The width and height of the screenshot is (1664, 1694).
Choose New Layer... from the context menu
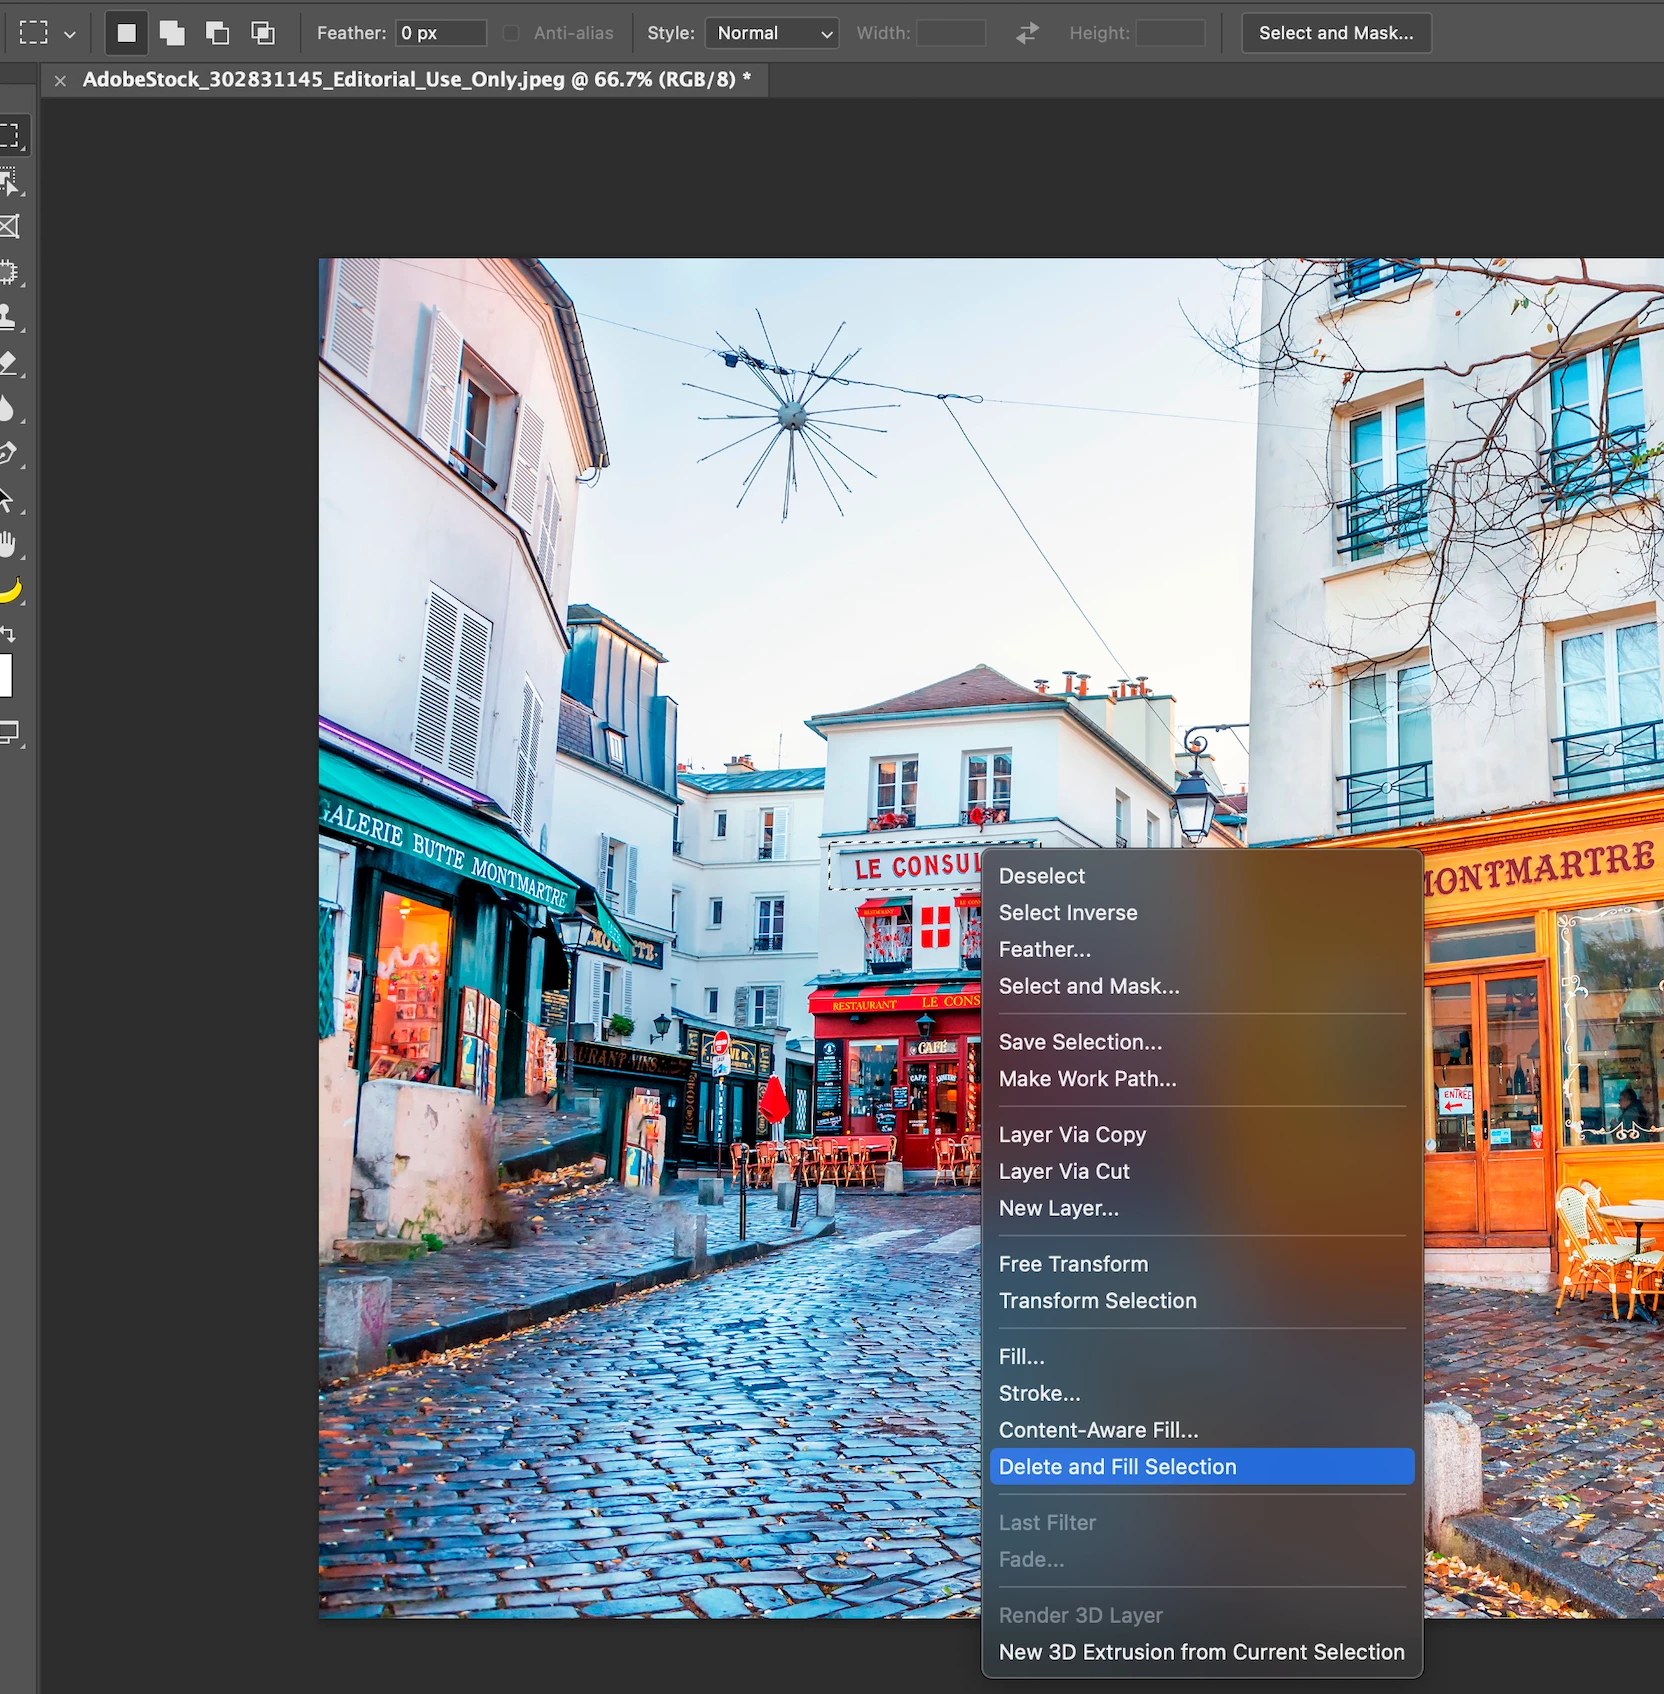tap(1202, 1208)
